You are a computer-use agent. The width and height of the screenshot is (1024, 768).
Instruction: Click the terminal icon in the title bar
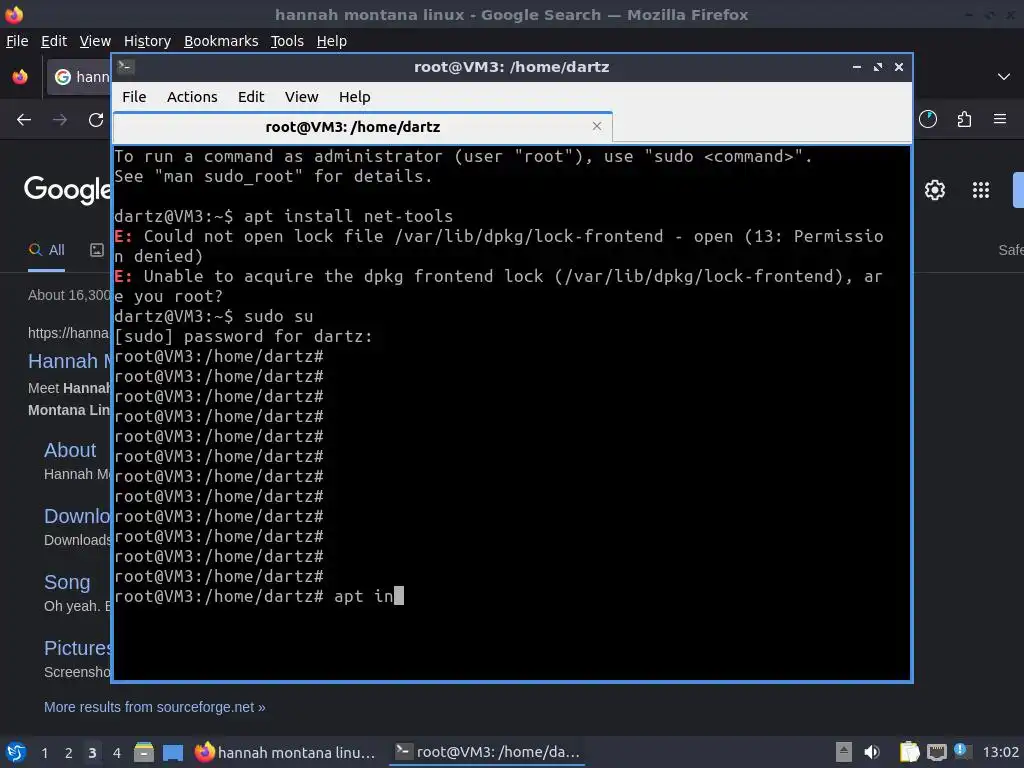[x=126, y=67]
